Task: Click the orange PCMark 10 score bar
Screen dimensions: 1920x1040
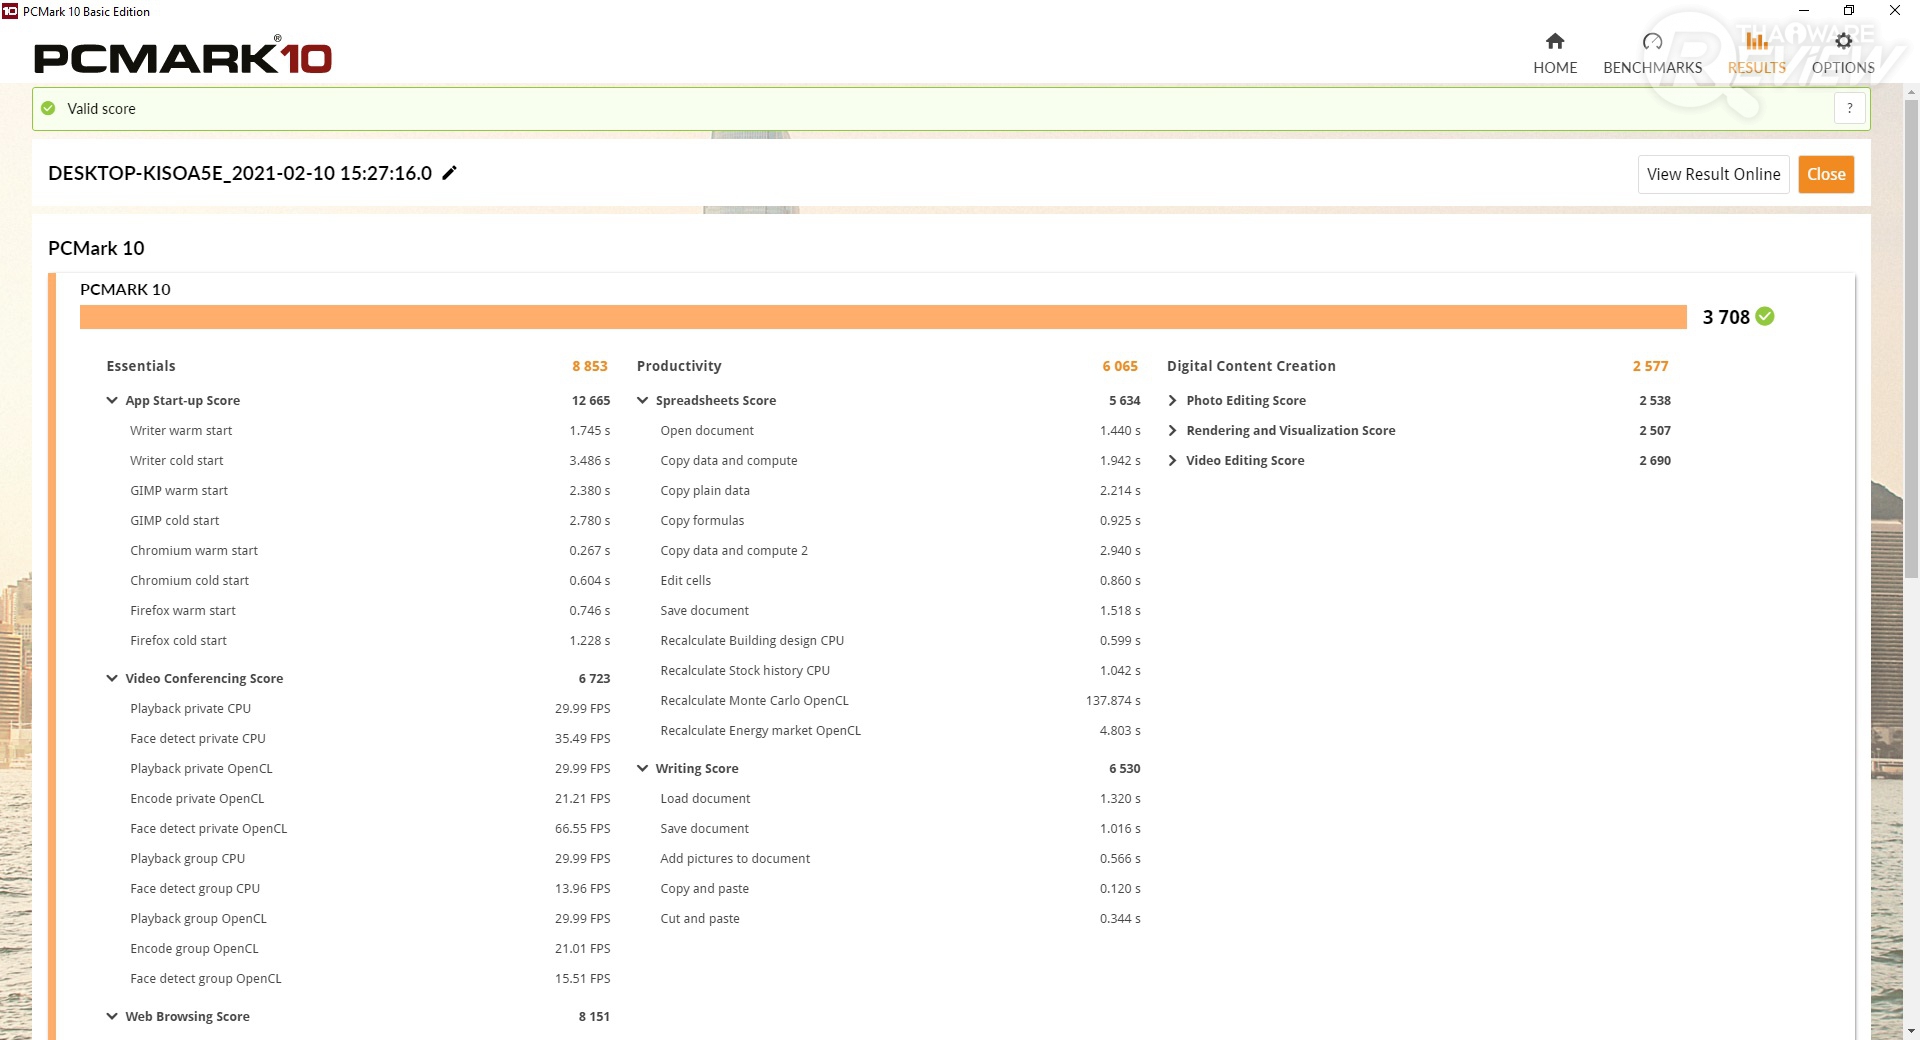Action: point(883,317)
